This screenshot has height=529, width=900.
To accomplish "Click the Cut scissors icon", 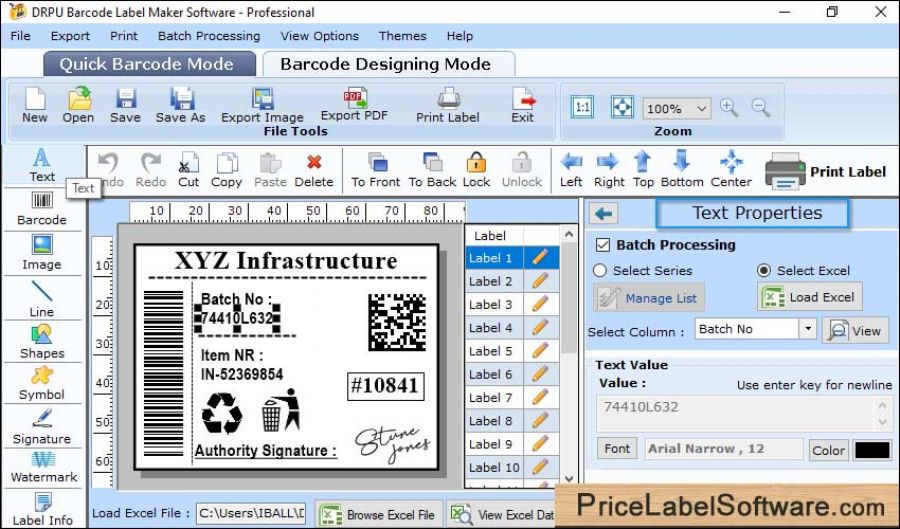I will pyautogui.click(x=188, y=170).
